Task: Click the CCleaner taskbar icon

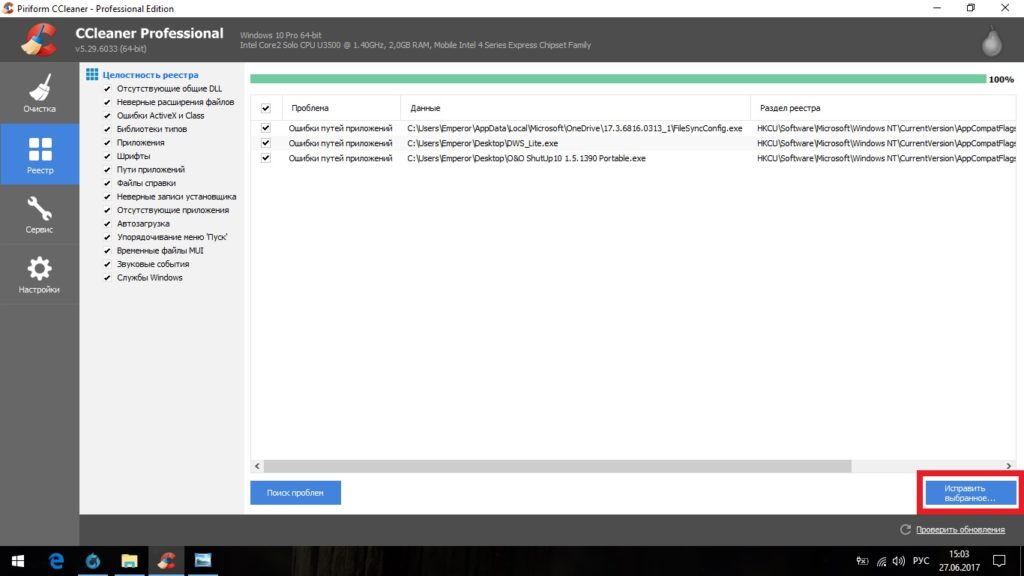Action: (166, 561)
